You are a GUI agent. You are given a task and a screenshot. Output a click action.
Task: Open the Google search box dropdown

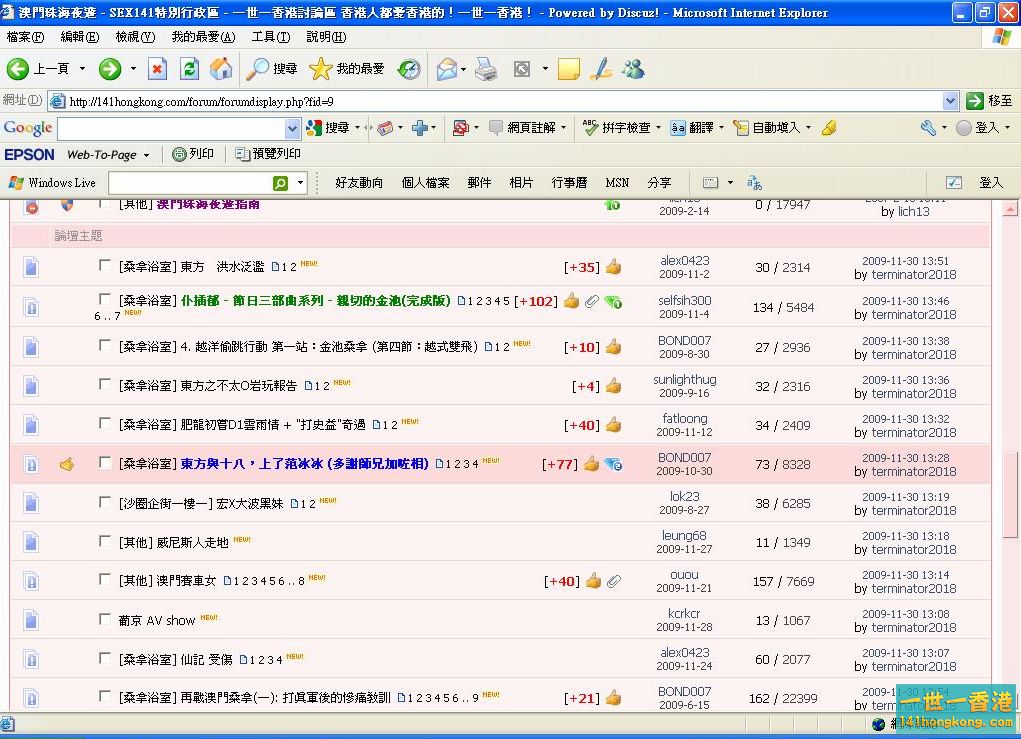pos(292,128)
